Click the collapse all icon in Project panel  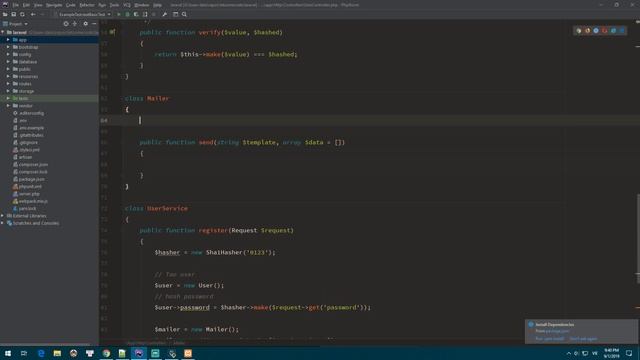75,24
